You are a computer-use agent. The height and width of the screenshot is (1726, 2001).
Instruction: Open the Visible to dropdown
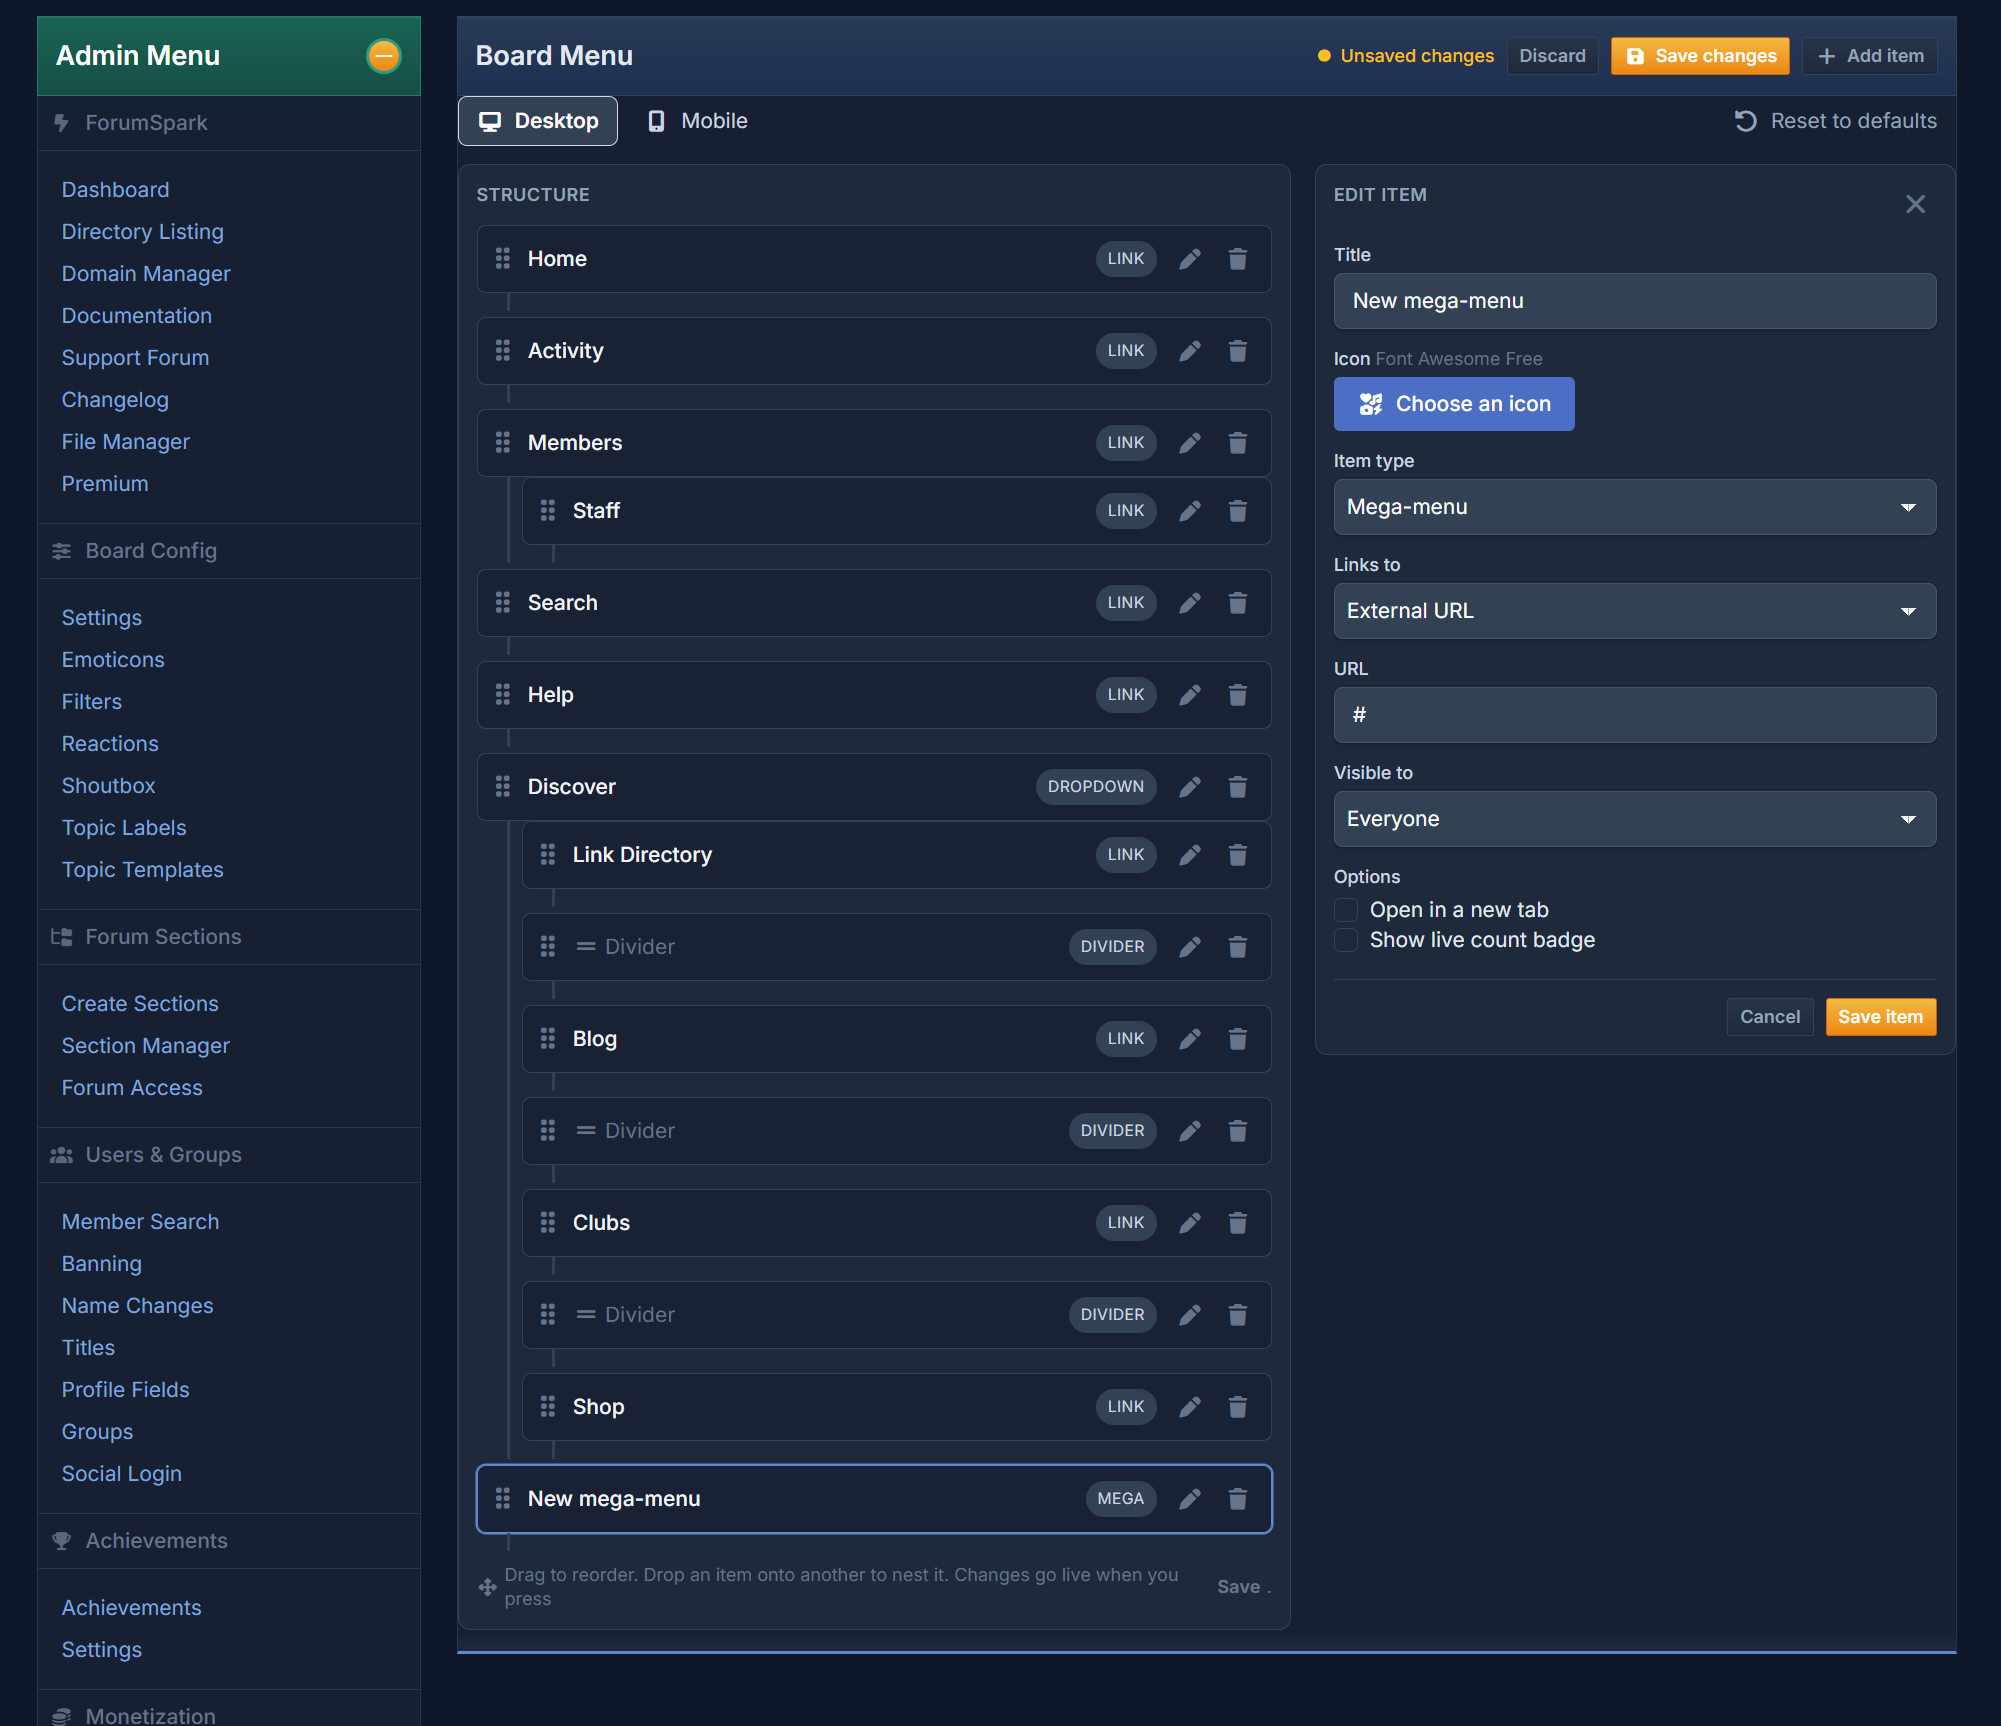1634,819
